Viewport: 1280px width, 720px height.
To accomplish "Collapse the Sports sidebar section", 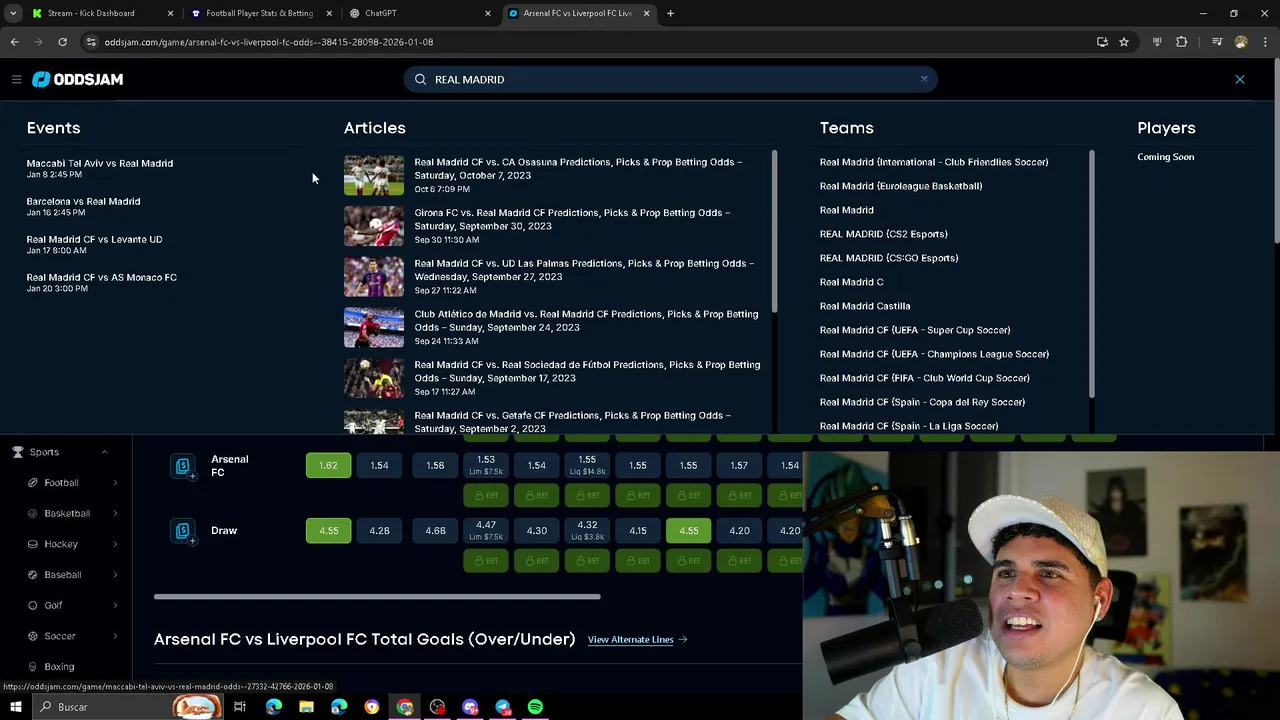I will click(104, 452).
